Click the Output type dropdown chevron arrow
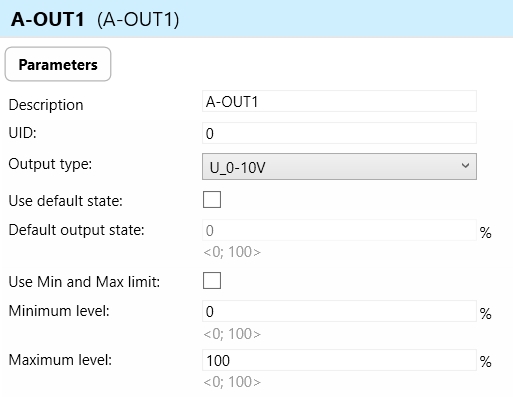Viewport: 513px width, 417px height. pyautogui.click(x=466, y=166)
